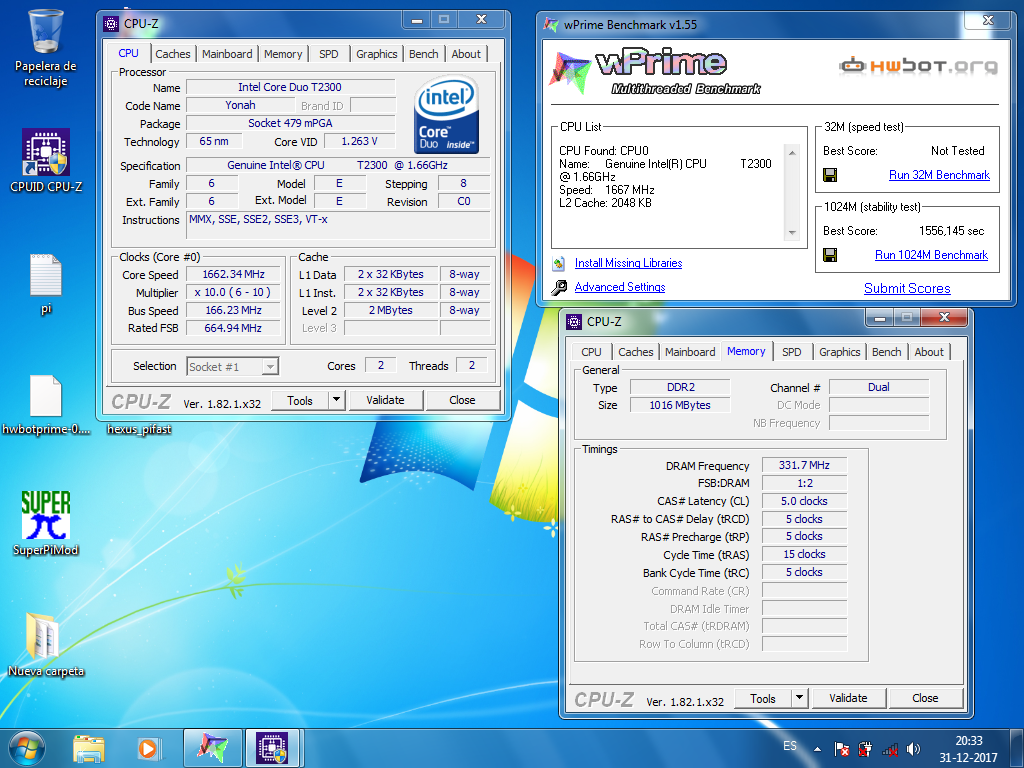
Task: Open the Nueva carpeta folder icon
Action: pos(46,644)
